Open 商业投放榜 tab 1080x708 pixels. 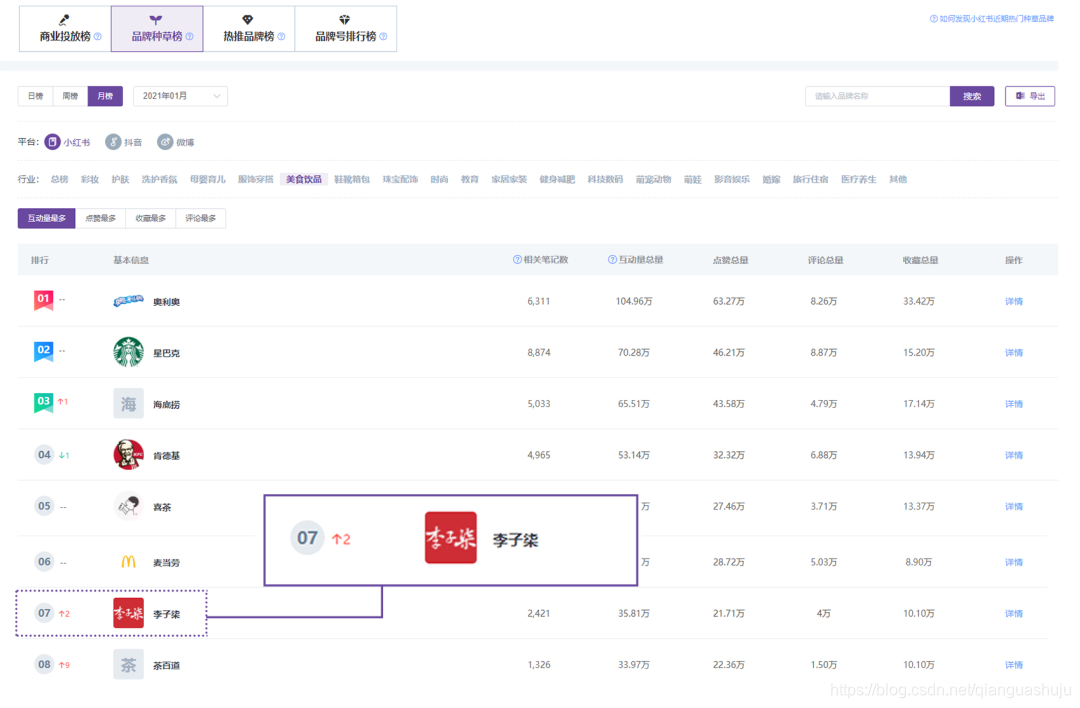pos(65,28)
